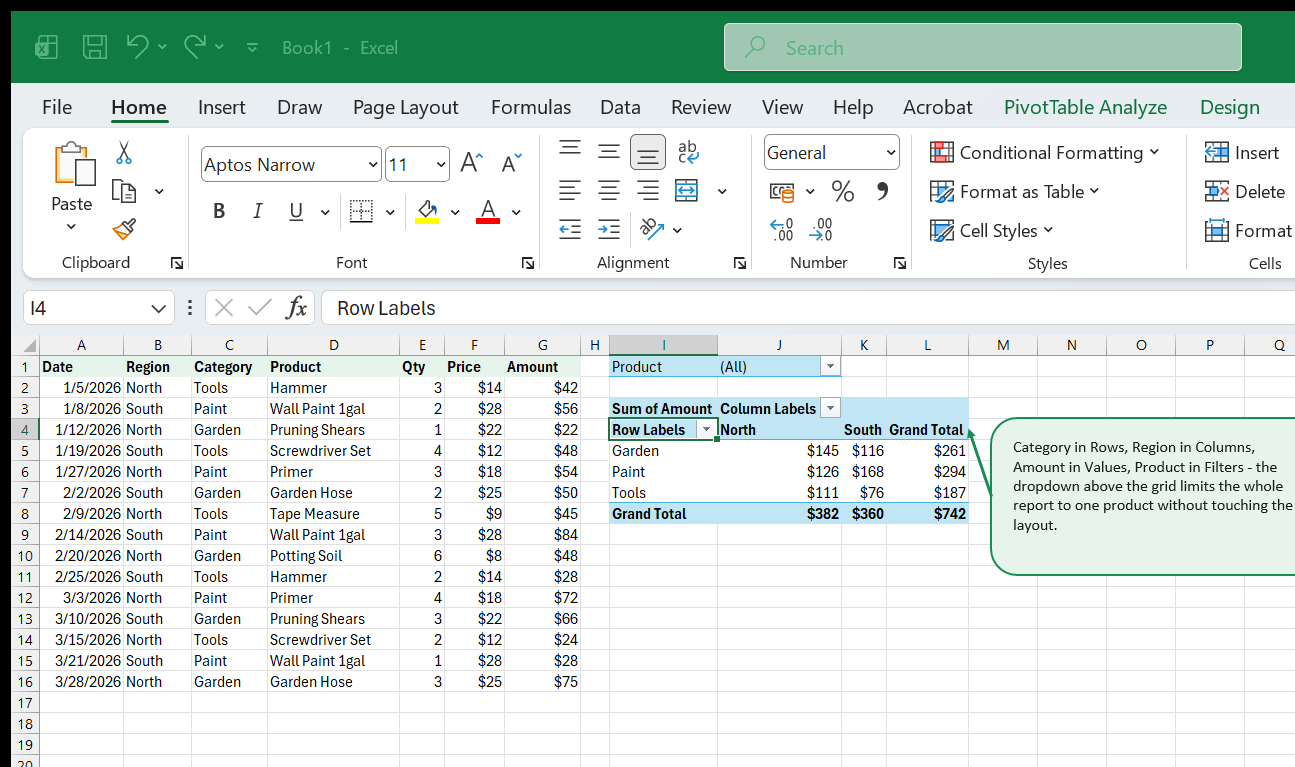The height and width of the screenshot is (767, 1295).
Task: Open Font group dialog launcher
Action: pyautogui.click(x=527, y=263)
